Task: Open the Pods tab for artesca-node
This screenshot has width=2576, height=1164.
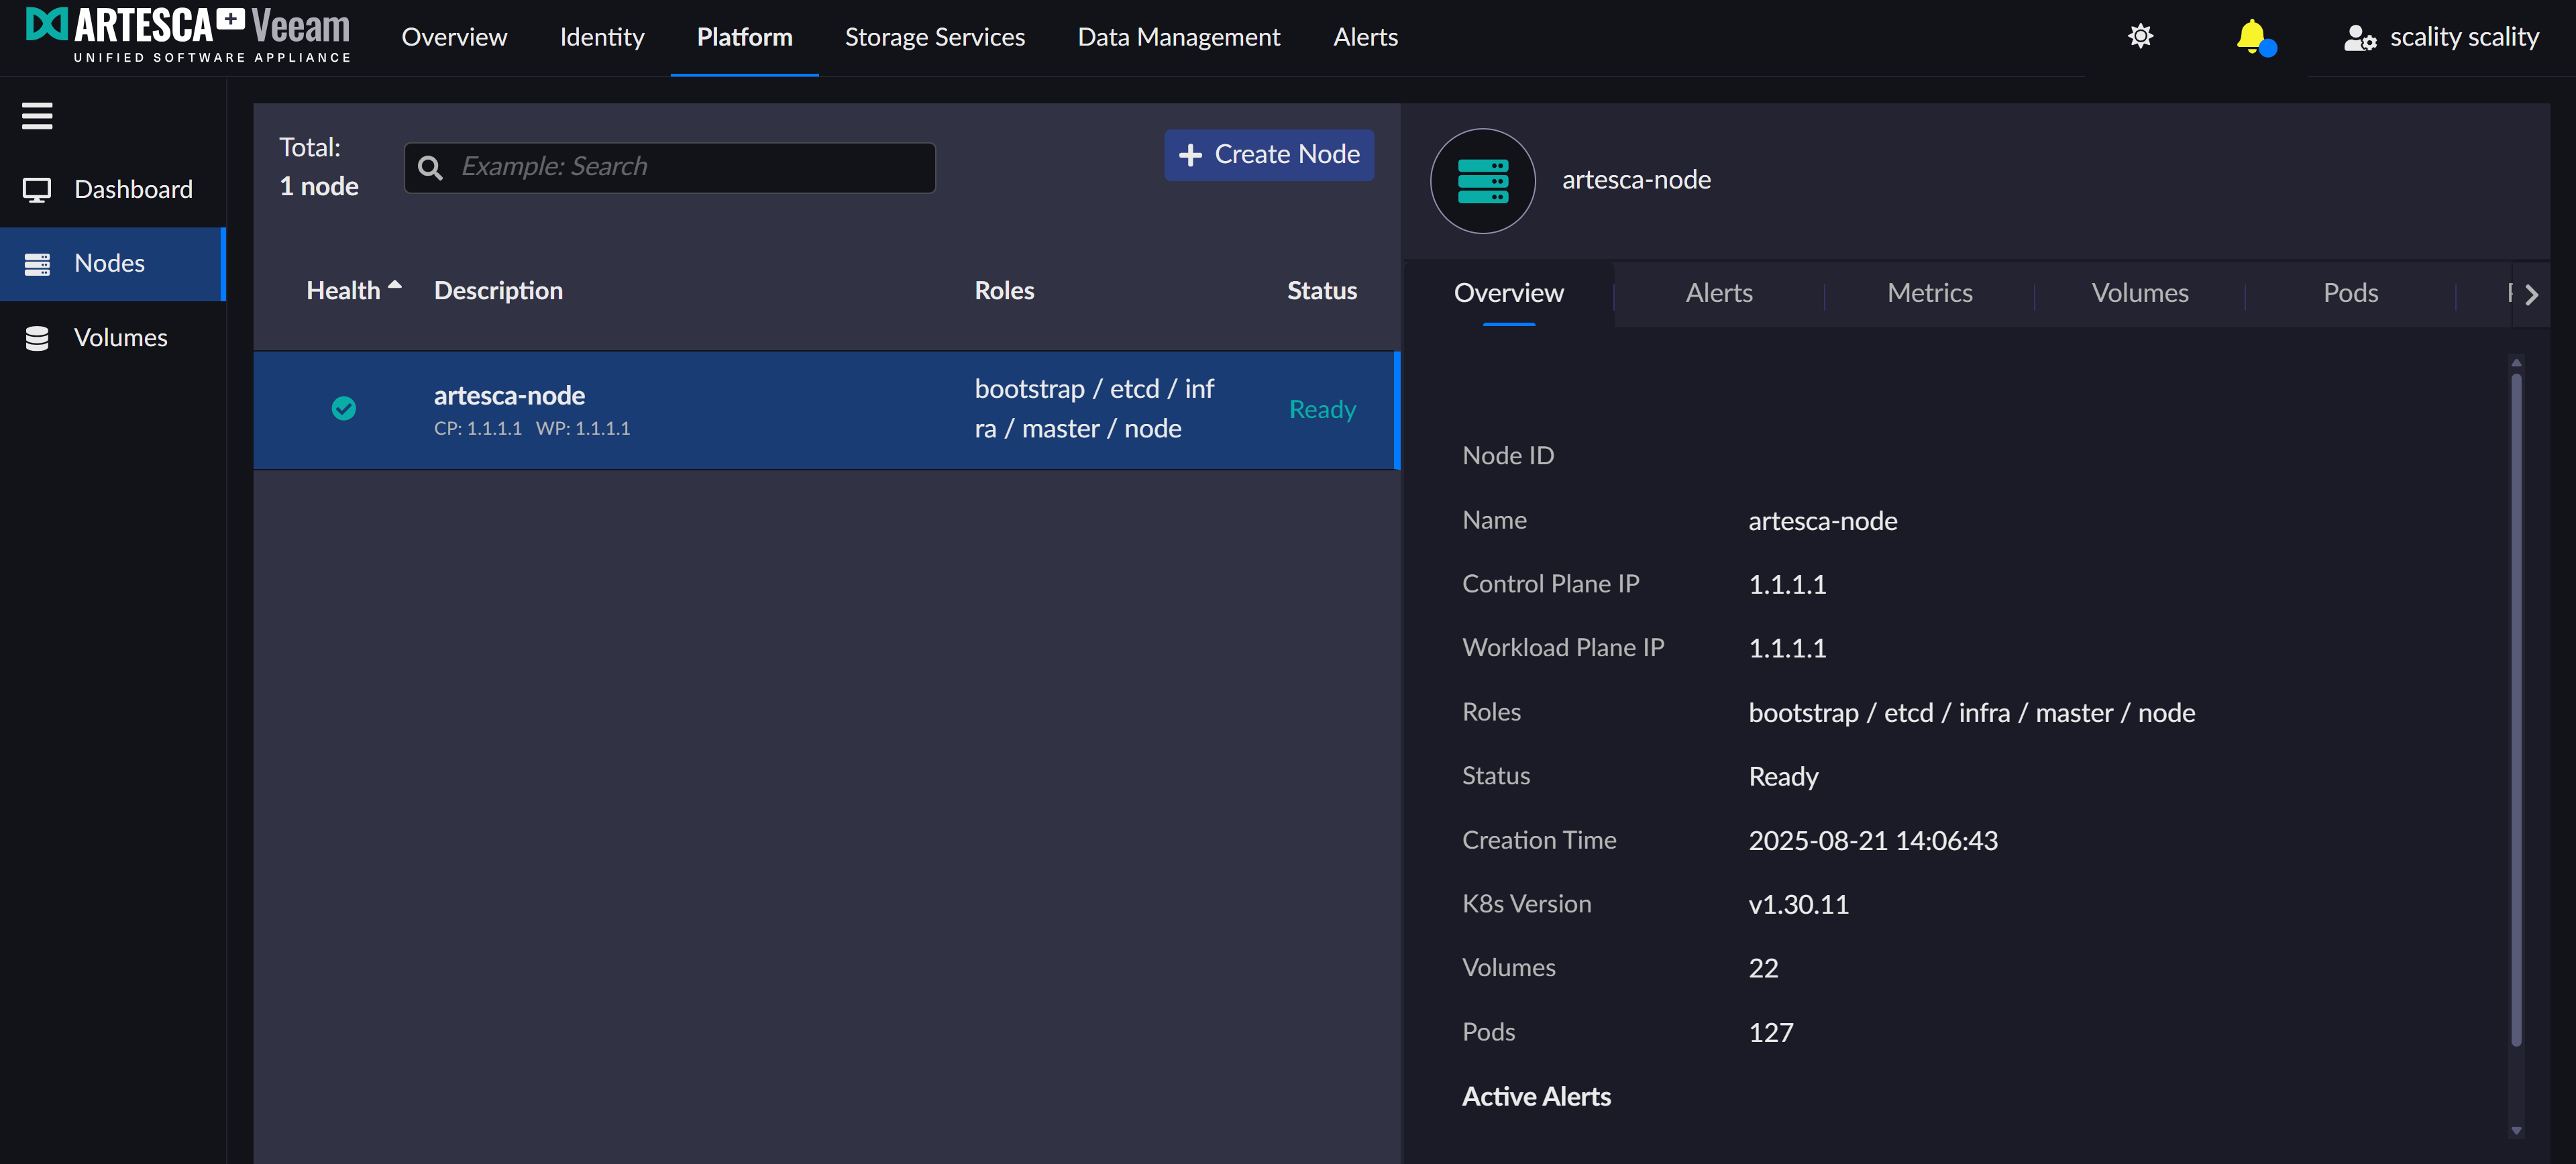Action: [x=2350, y=293]
